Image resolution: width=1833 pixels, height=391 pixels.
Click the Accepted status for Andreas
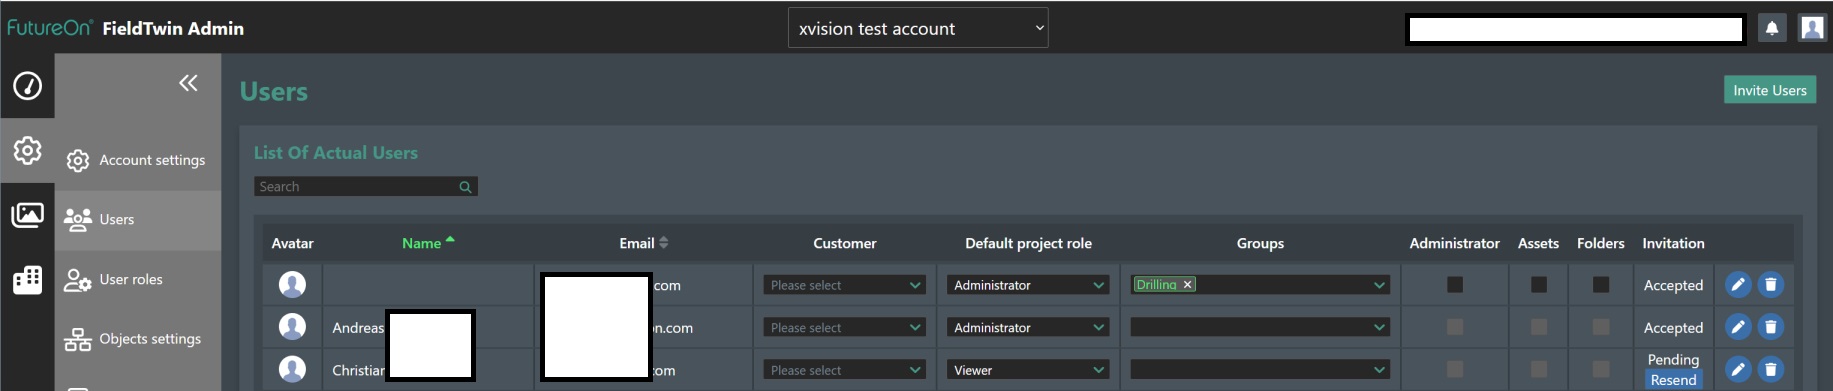[1673, 328]
